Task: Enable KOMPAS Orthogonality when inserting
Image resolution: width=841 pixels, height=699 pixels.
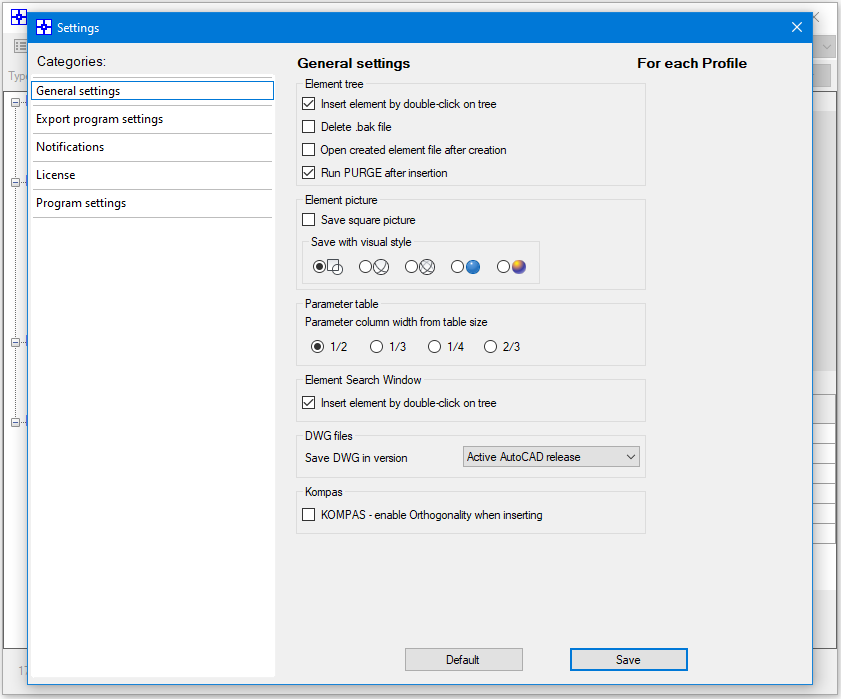Action: click(x=308, y=514)
